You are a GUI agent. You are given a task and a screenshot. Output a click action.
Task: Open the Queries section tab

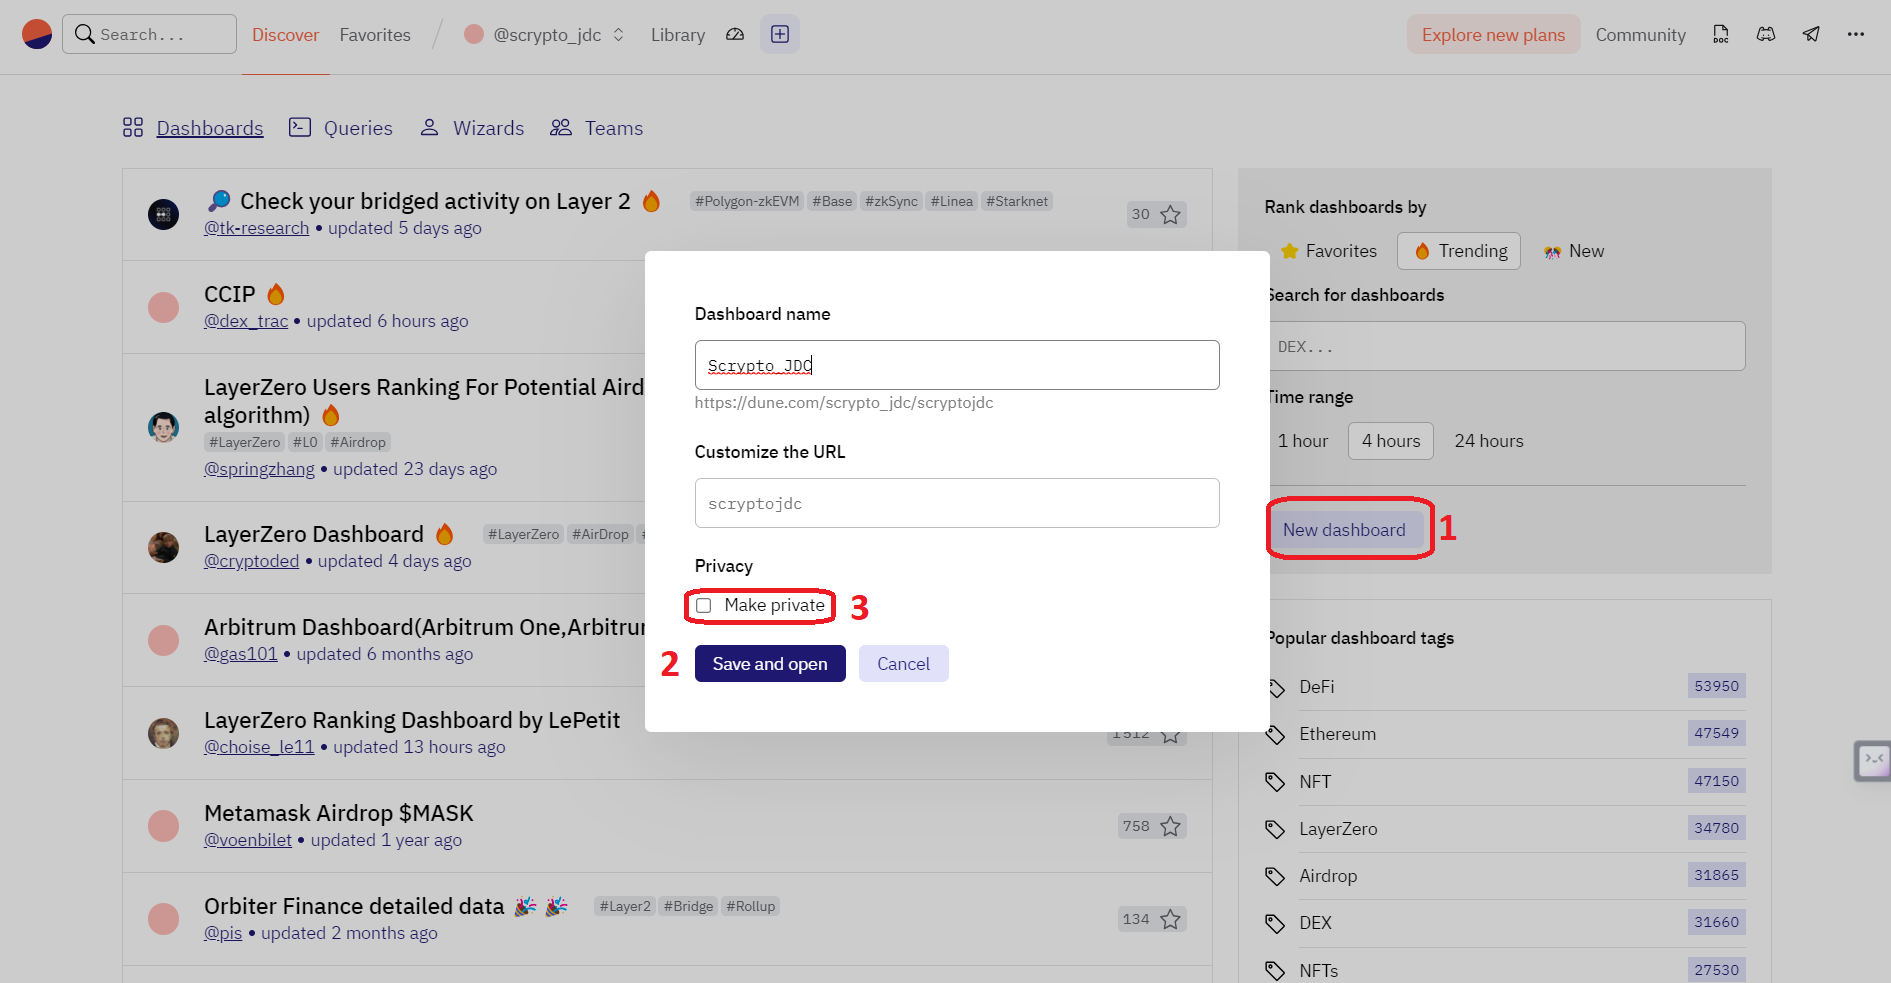point(358,128)
